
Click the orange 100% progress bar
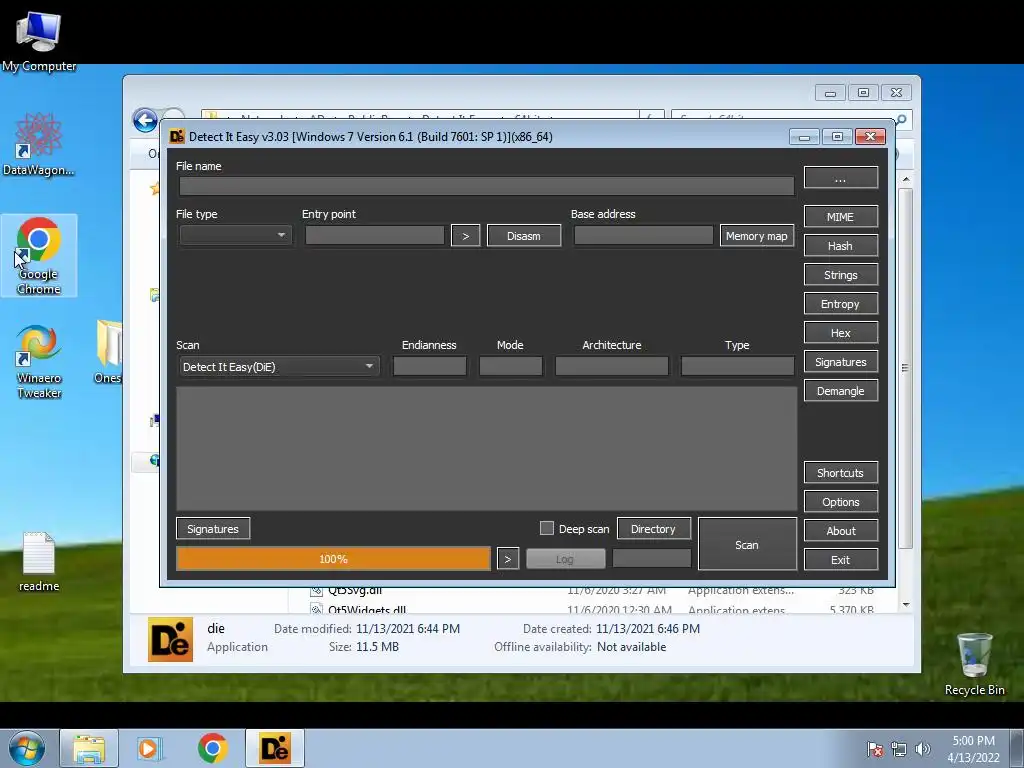click(x=333, y=559)
